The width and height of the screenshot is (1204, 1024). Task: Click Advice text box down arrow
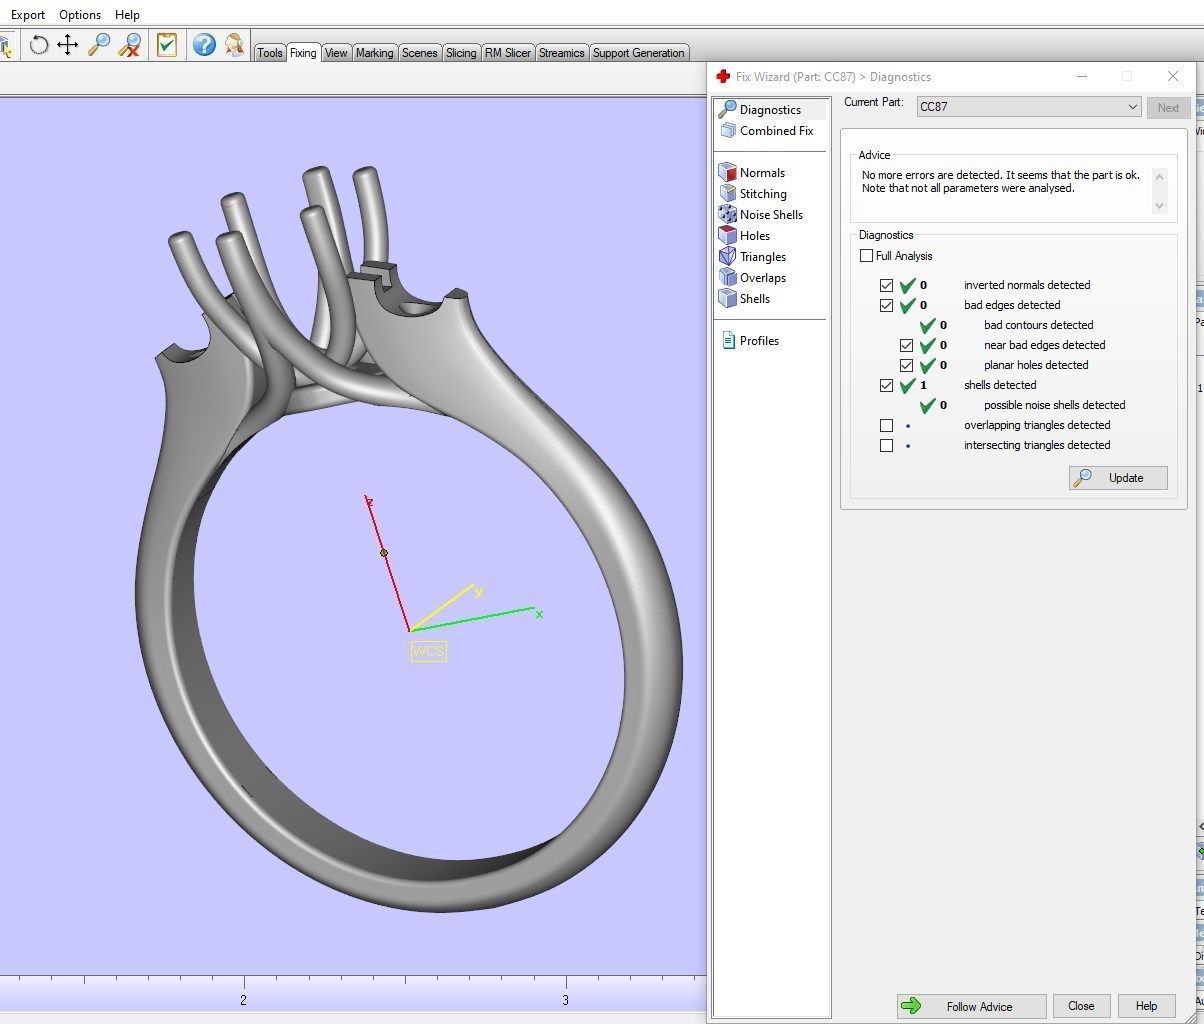coord(1159,205)
